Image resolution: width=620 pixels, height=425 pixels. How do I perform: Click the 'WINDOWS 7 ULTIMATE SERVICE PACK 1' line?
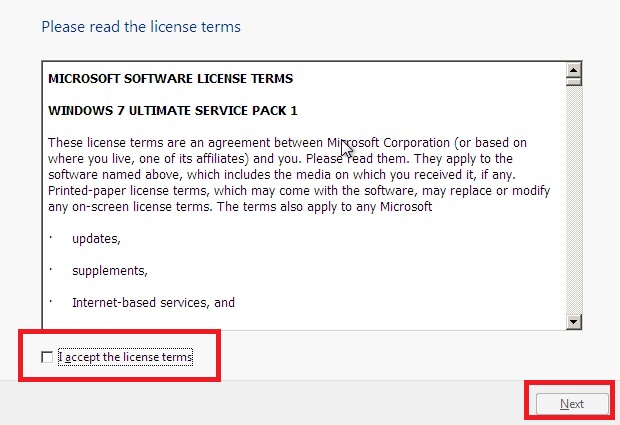173,110
